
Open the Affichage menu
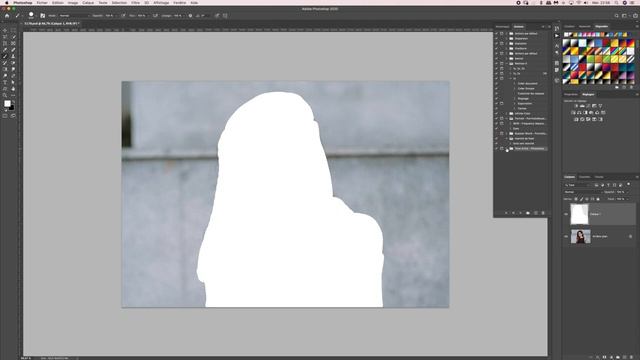pos(161,3)
